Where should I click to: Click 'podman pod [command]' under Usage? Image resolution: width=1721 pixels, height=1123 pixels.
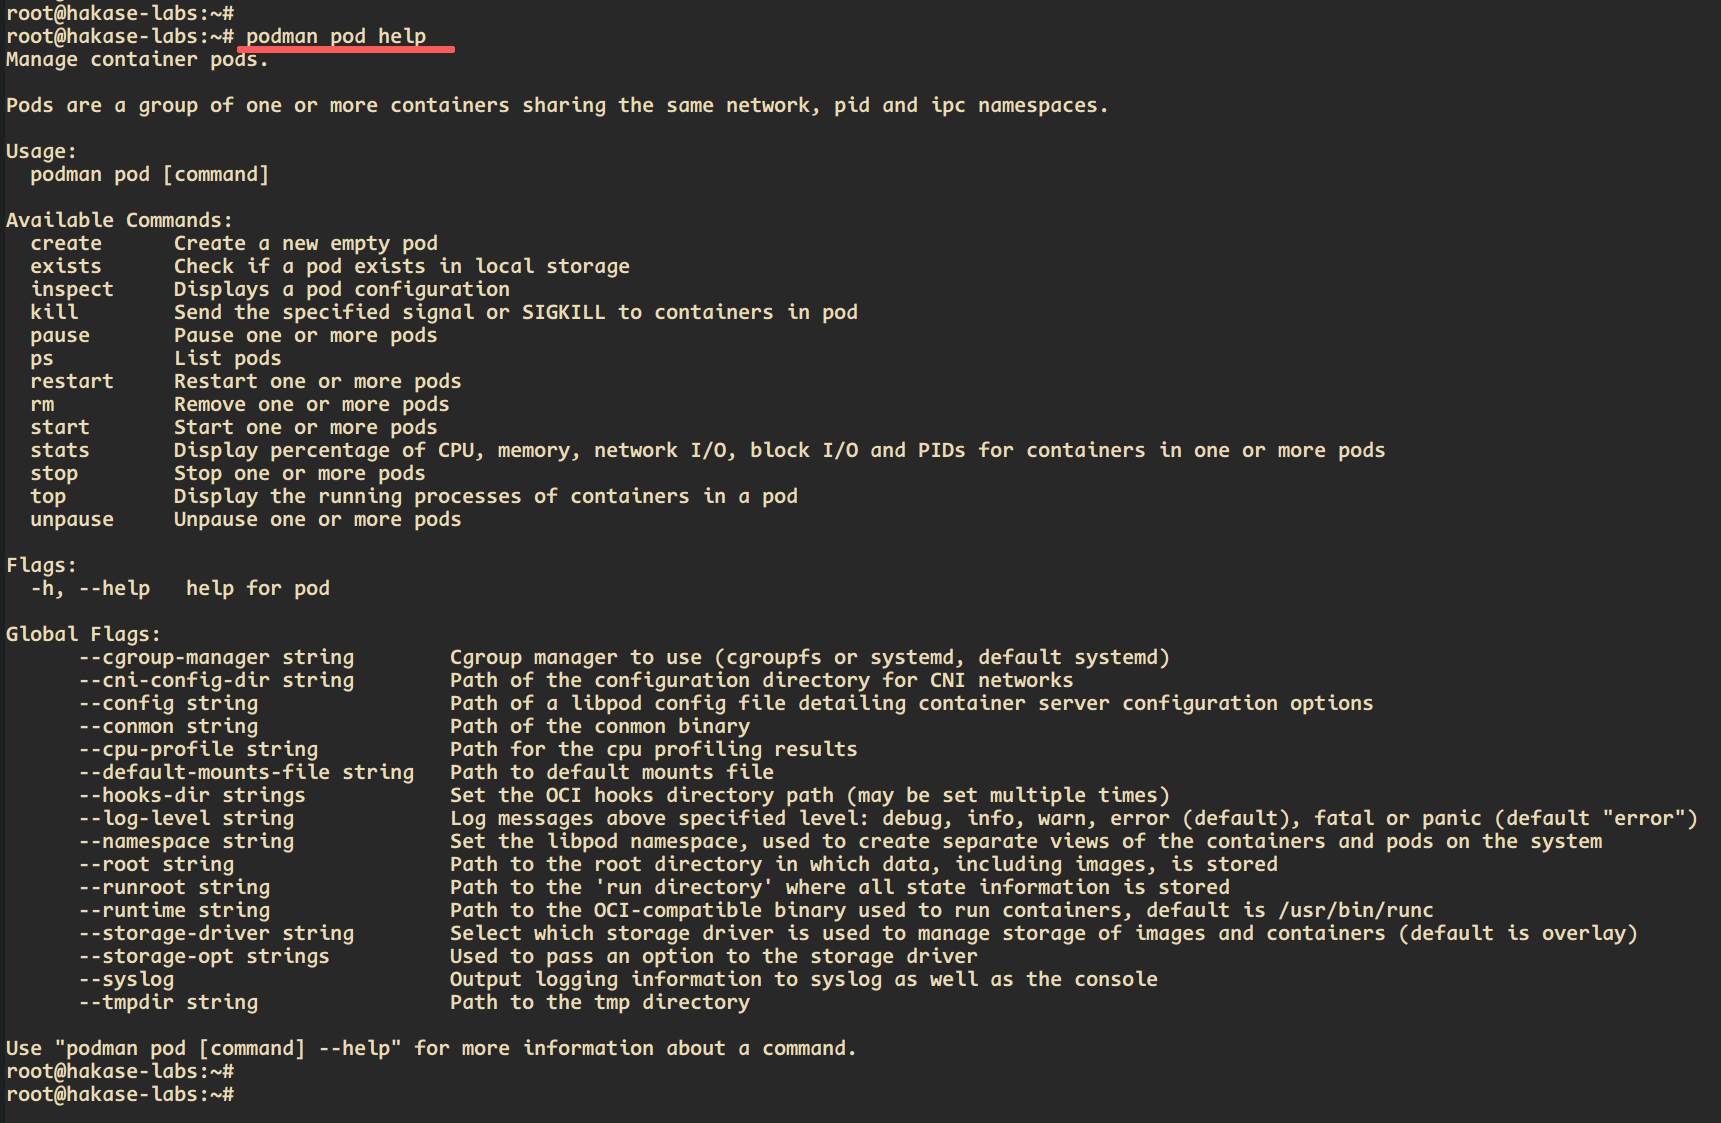point(150,174)
